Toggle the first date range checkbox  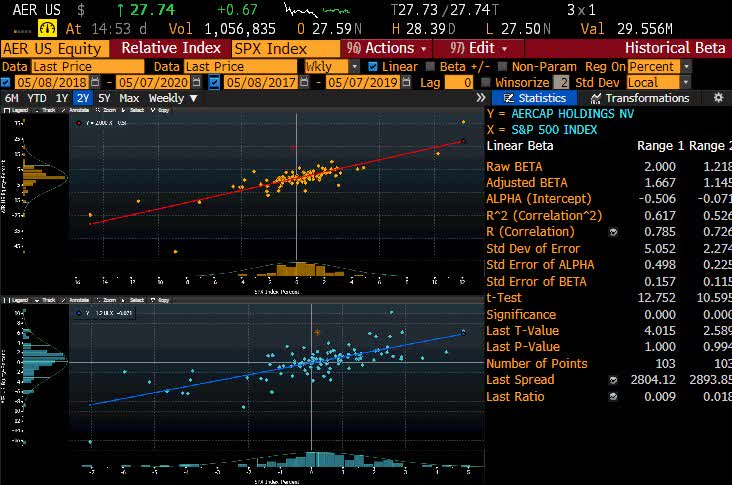click(x=5, y=83)
